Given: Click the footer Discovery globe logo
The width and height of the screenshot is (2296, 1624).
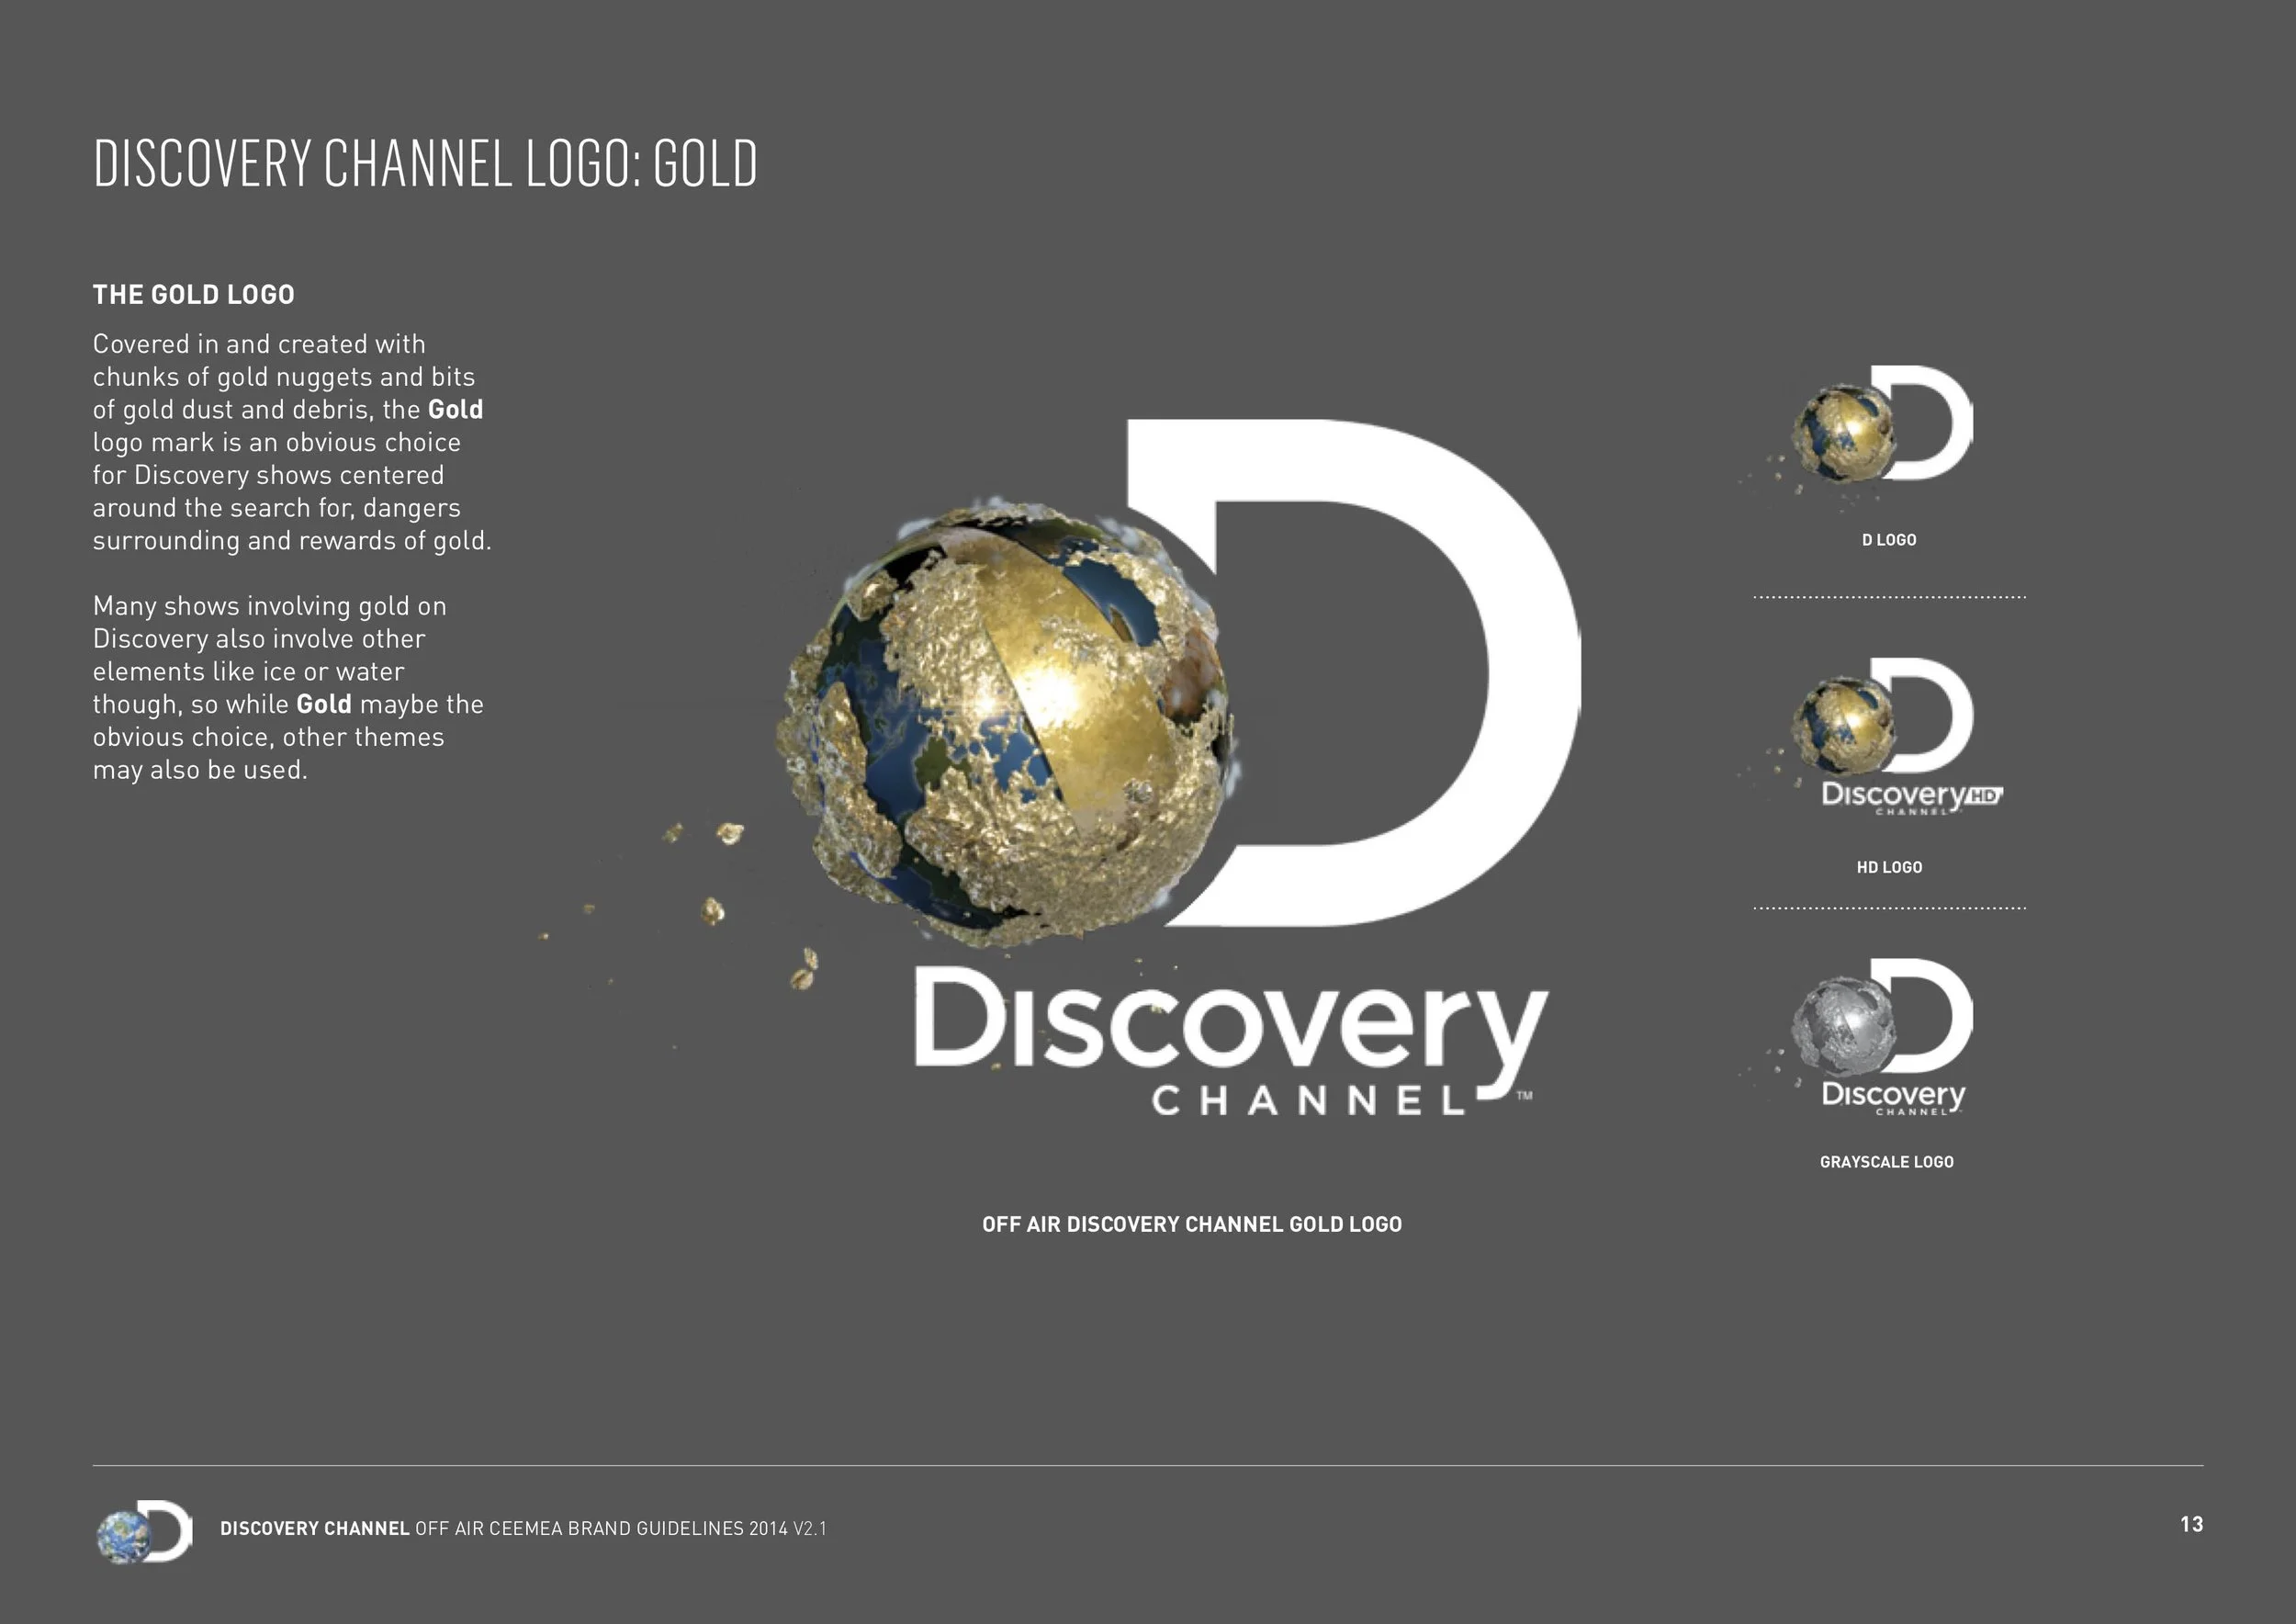Looking at the screenshot, I should point(144,1532).
